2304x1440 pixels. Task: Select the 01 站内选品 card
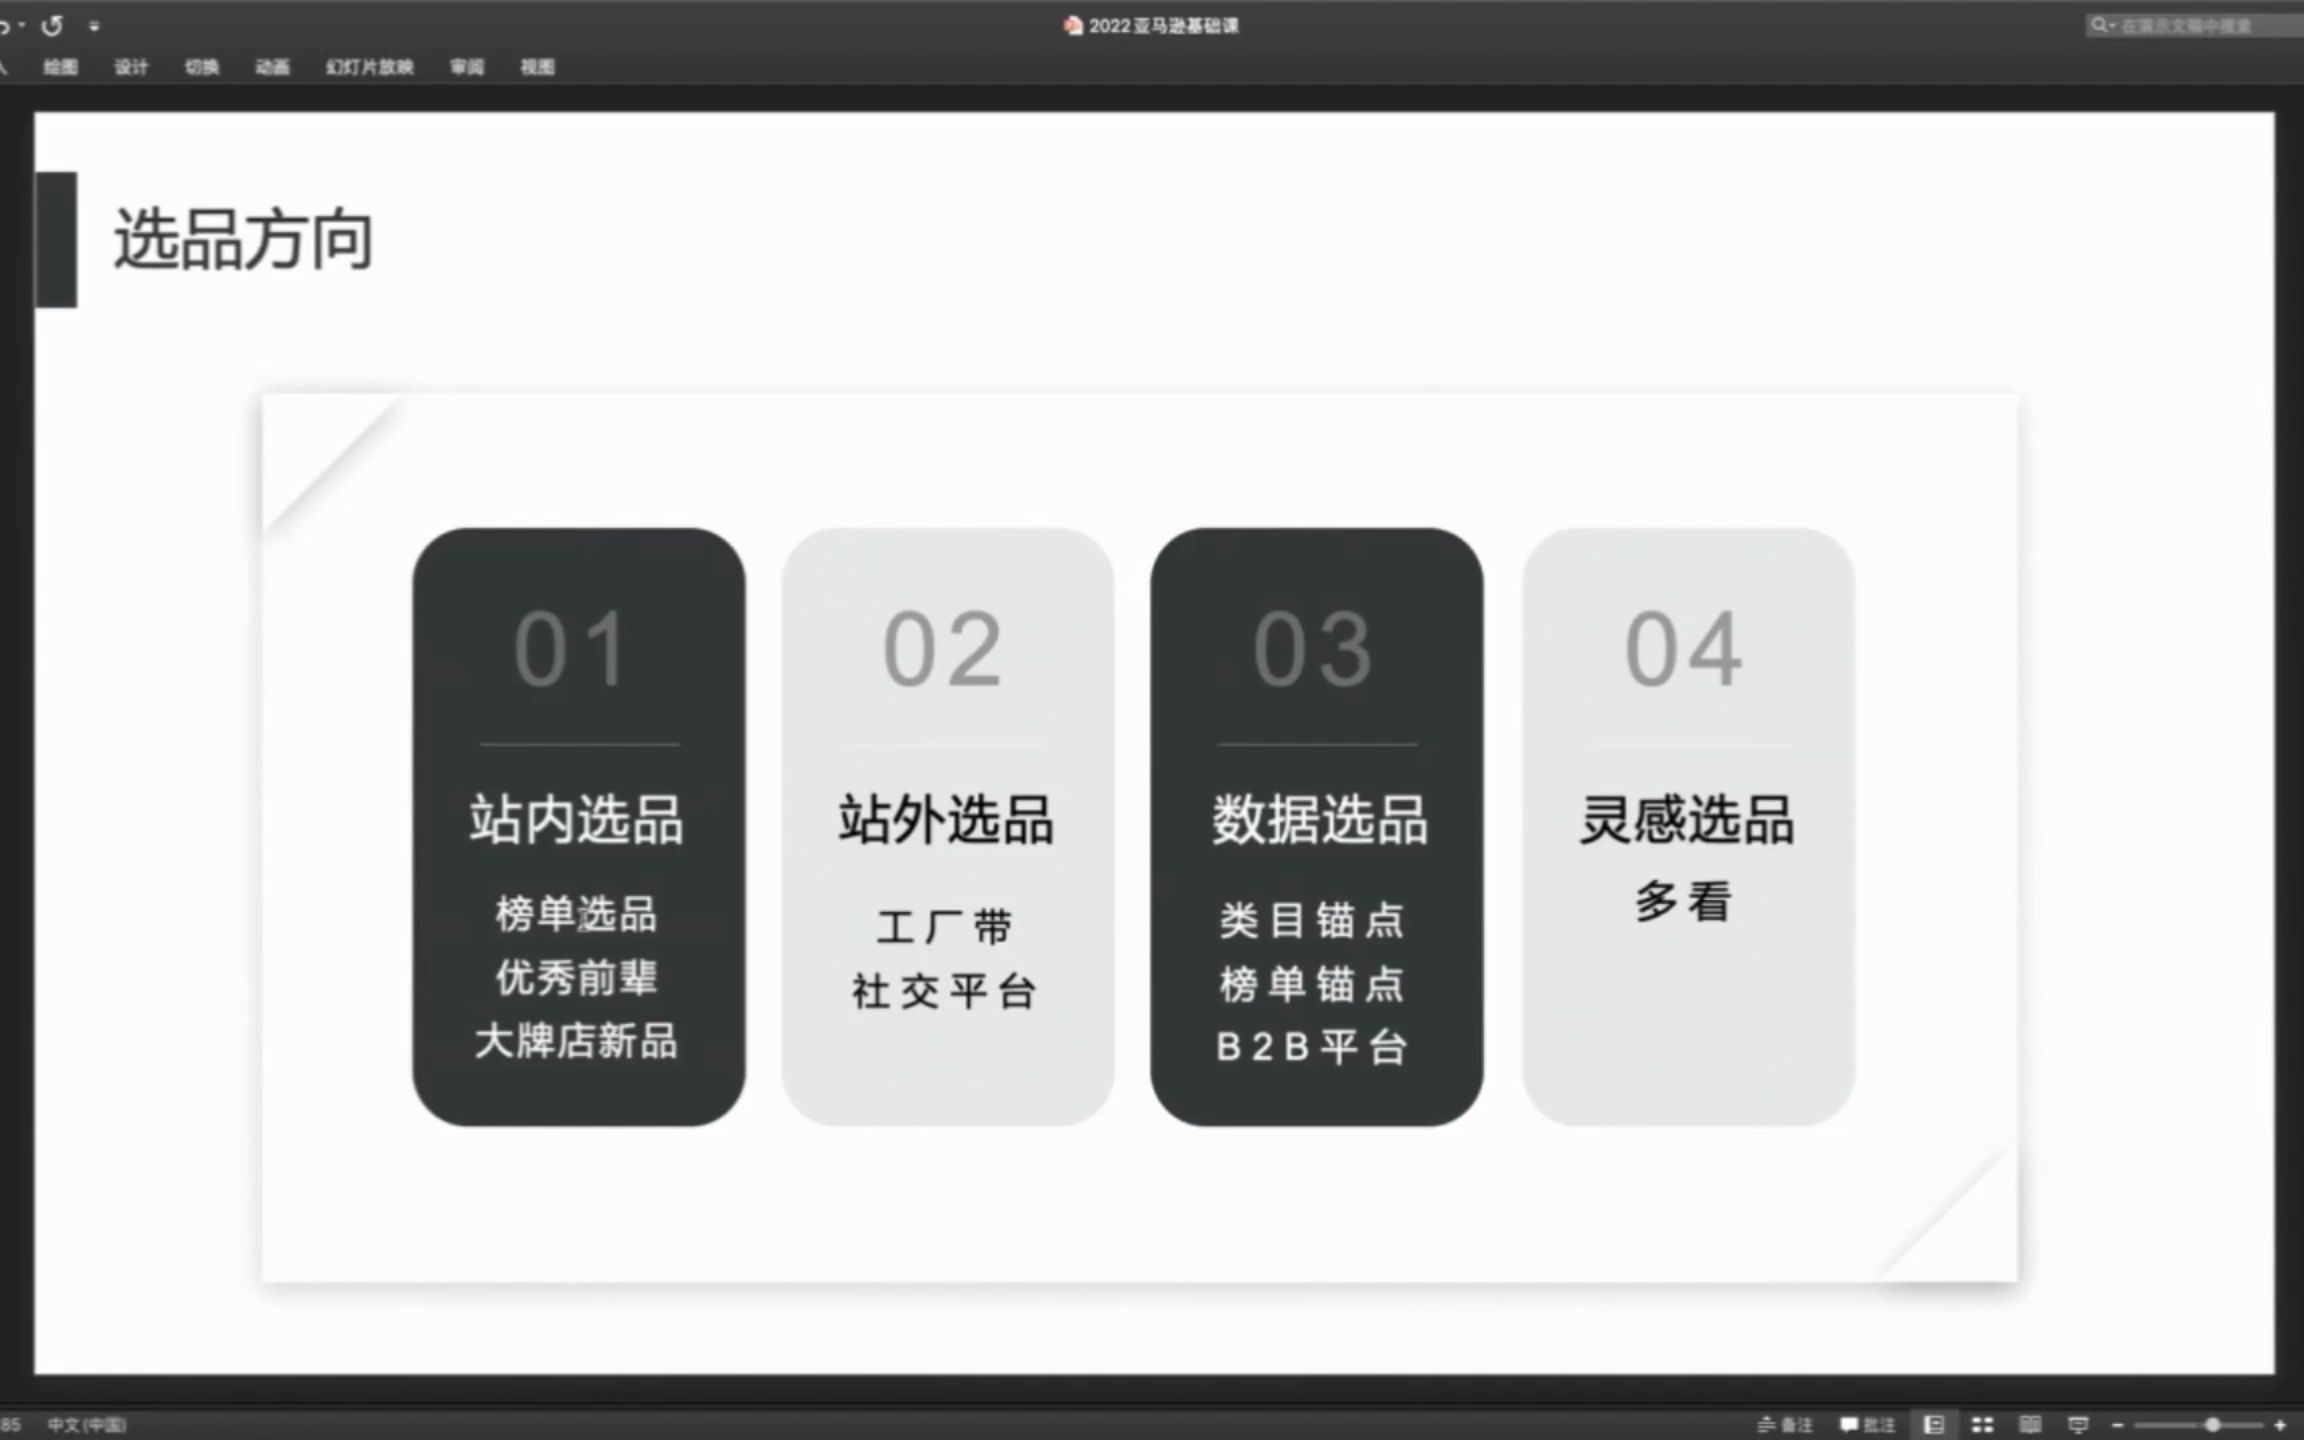[578, 826]
